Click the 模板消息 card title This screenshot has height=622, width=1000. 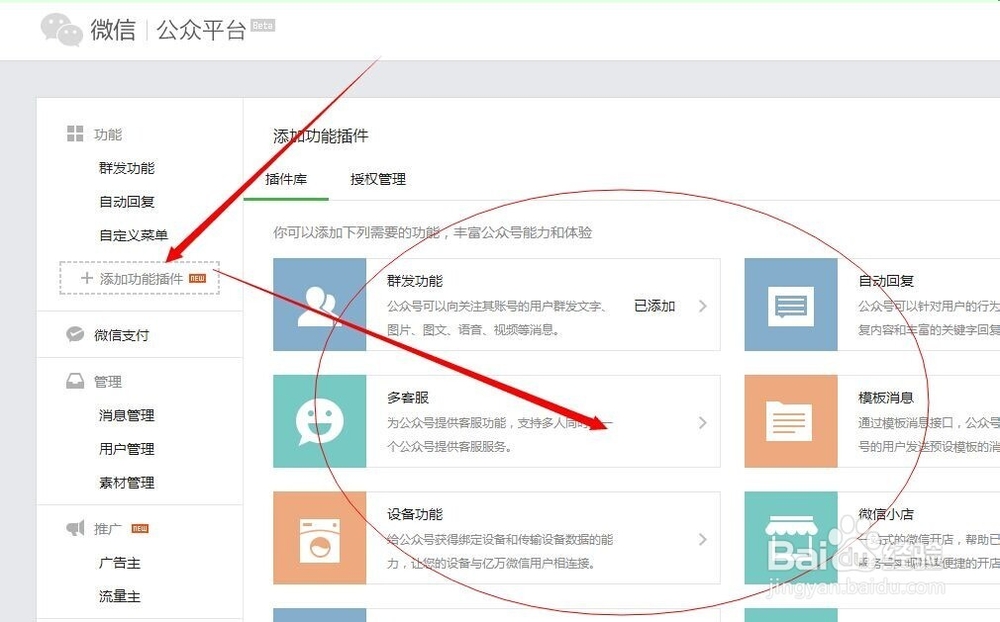886,397
